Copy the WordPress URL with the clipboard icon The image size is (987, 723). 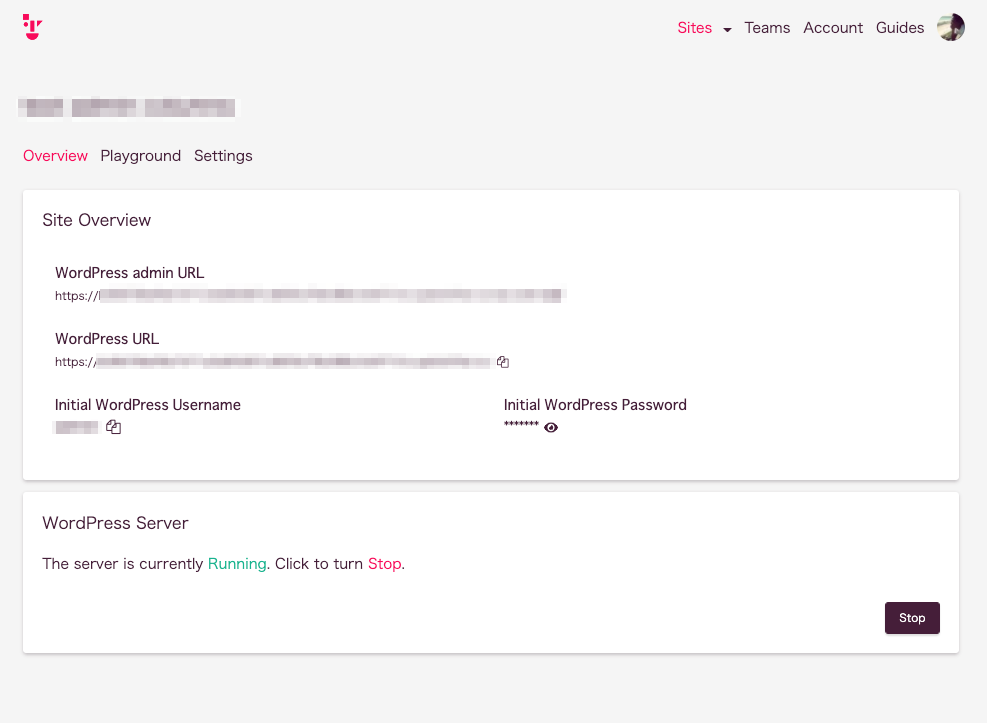click(503, 362)
